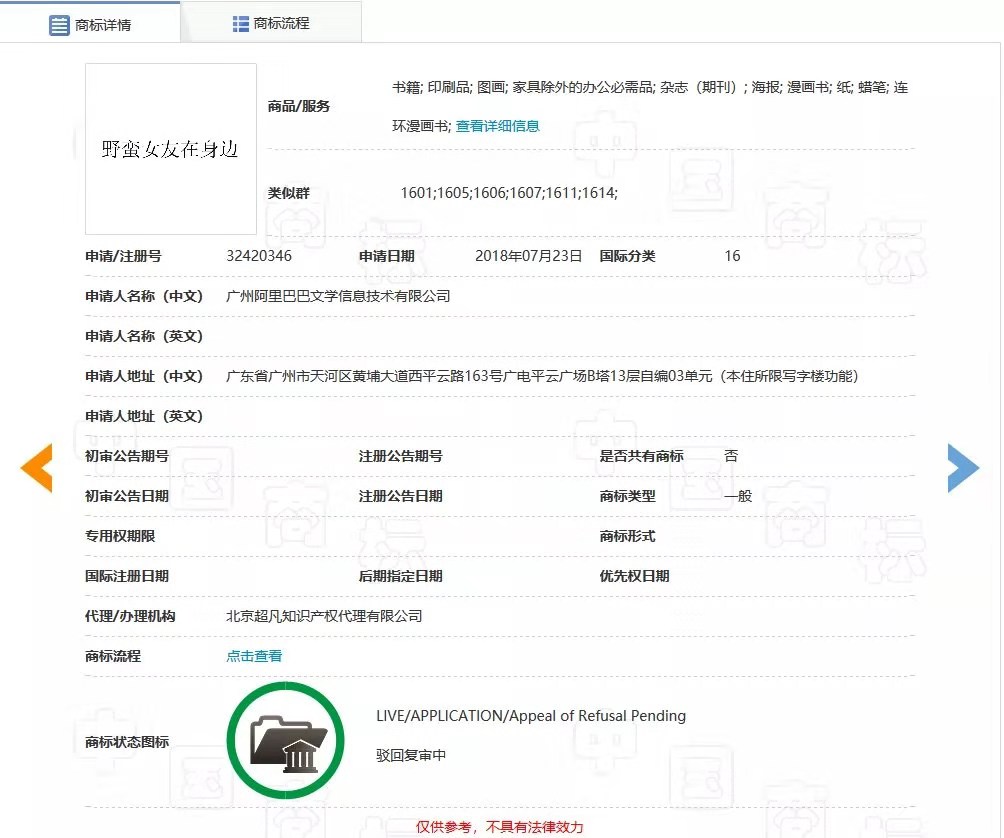Screen dimensions: 1004x838
Task: Click the blue right navigation arrow
Action: click(963, 467)
